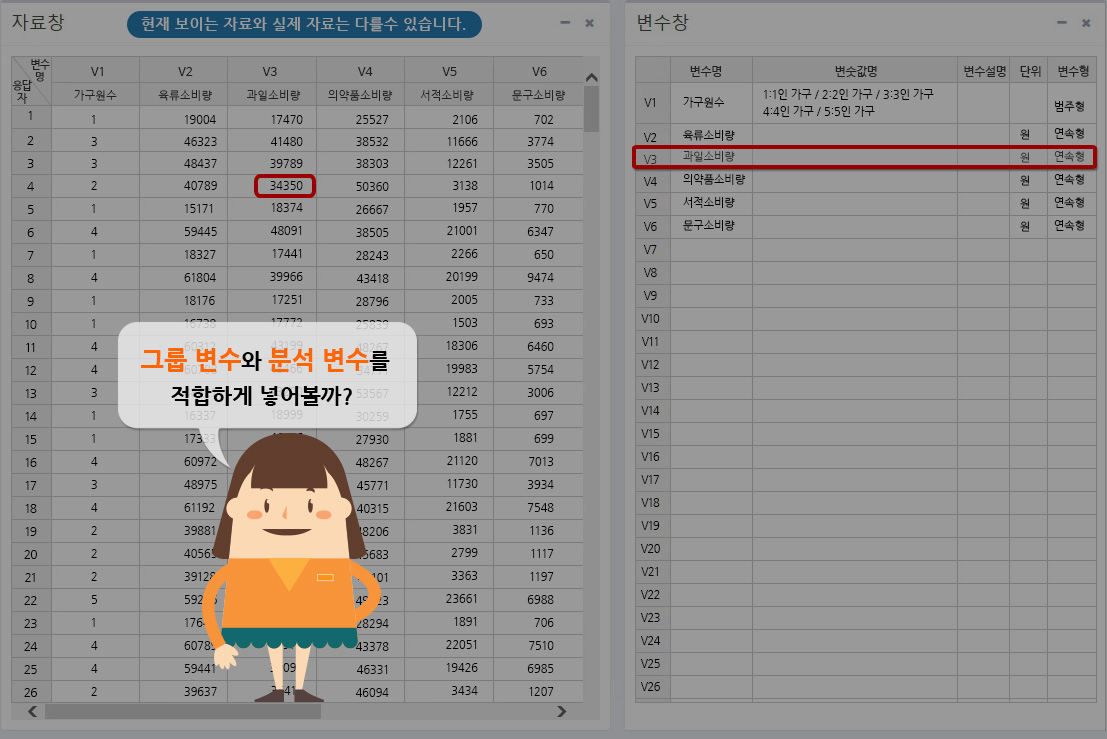
Task: Select column header V6 in 자료창
Action: click(x=539, y=71)
